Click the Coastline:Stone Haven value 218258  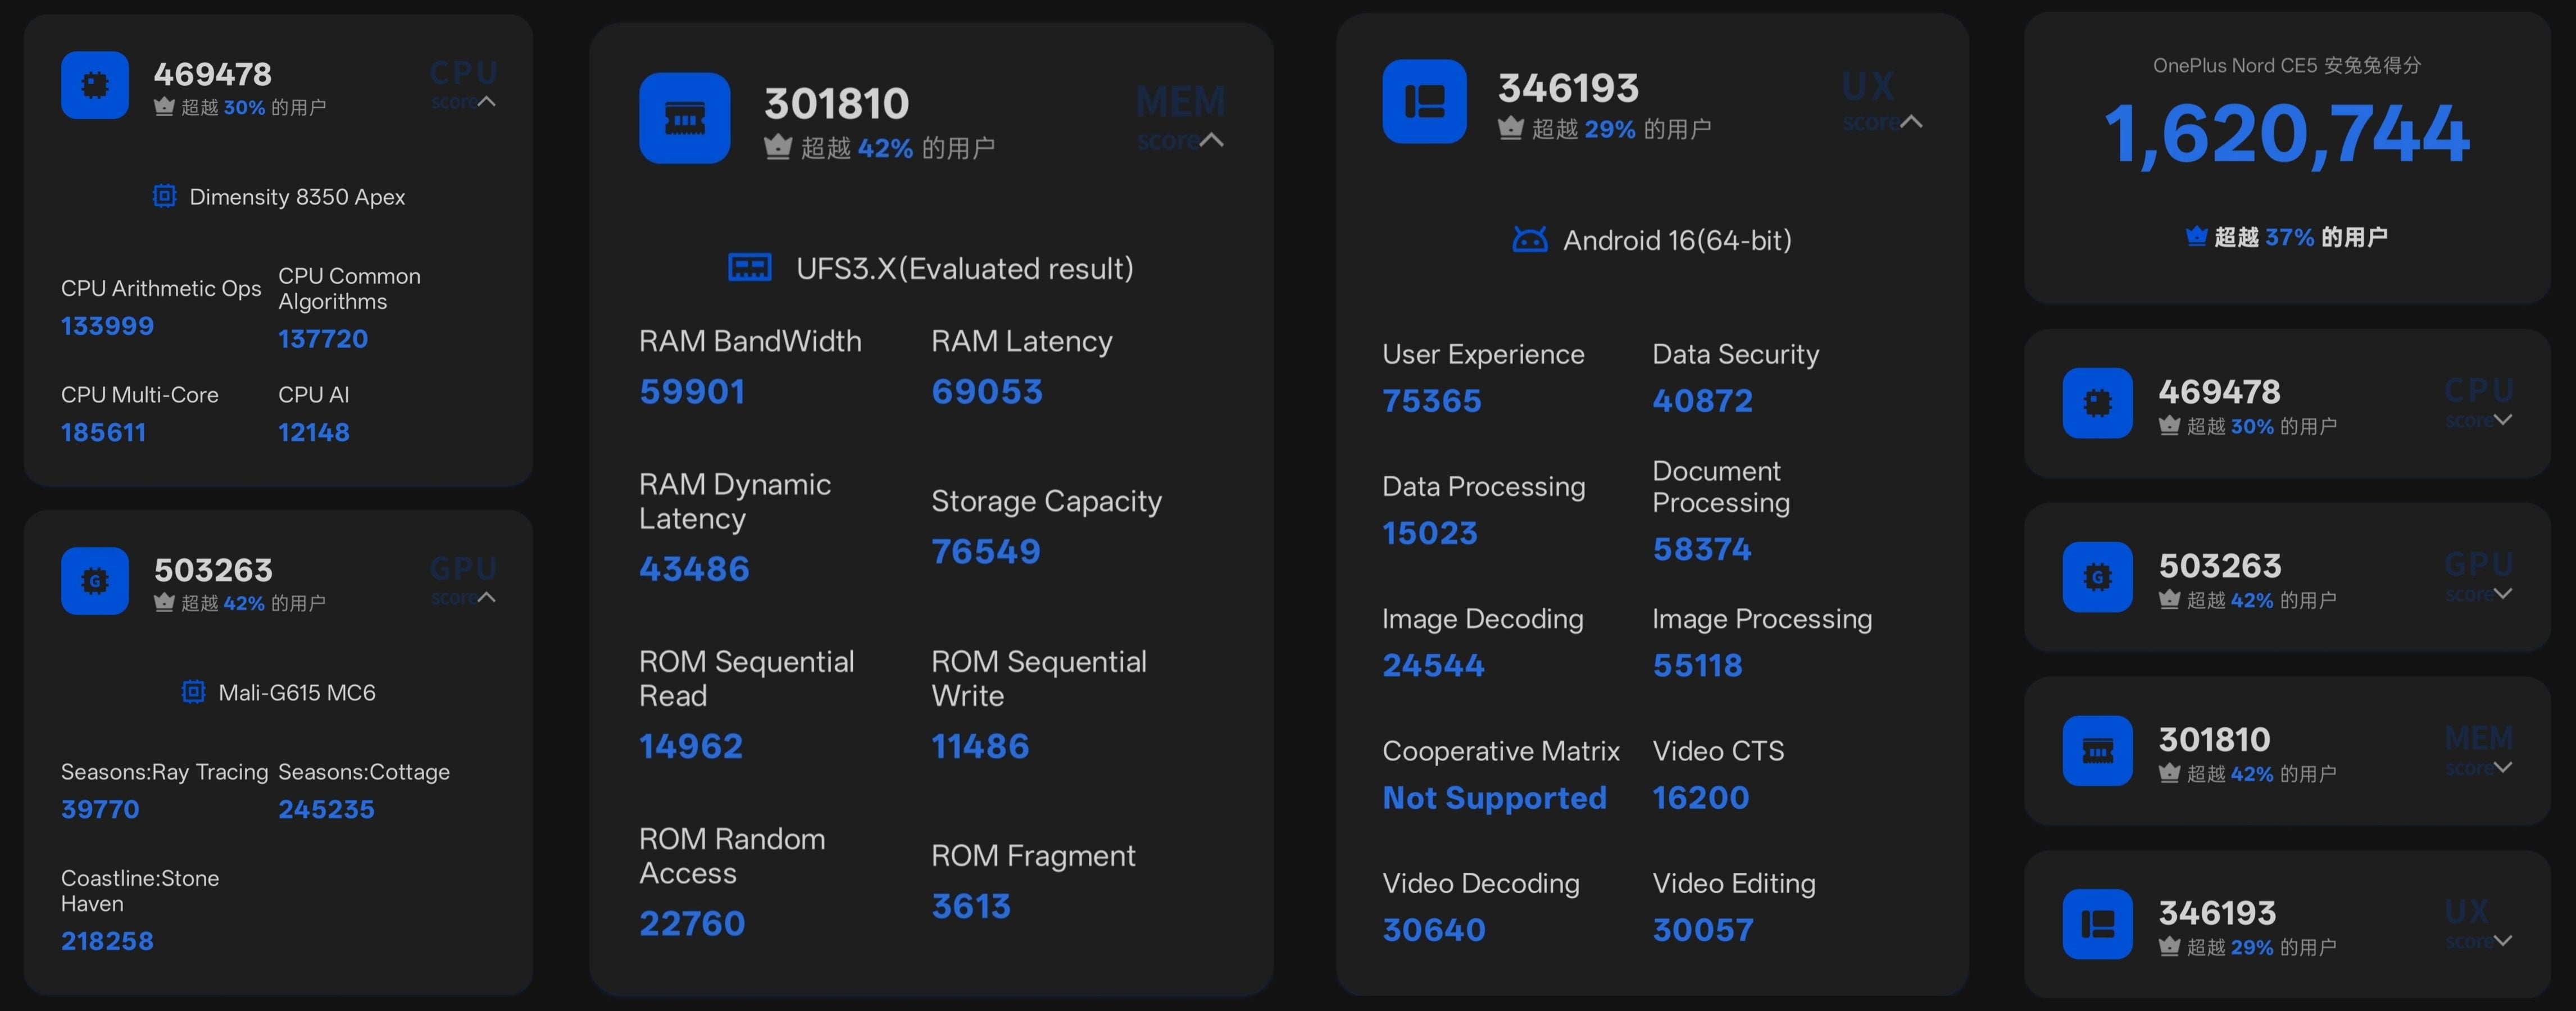(107, 941)
